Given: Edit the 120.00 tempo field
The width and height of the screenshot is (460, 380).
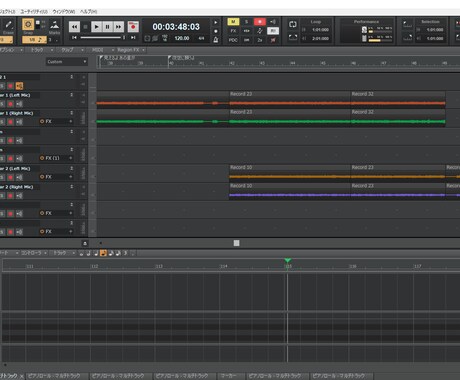Looking at the screenshot, I should 182,38.
